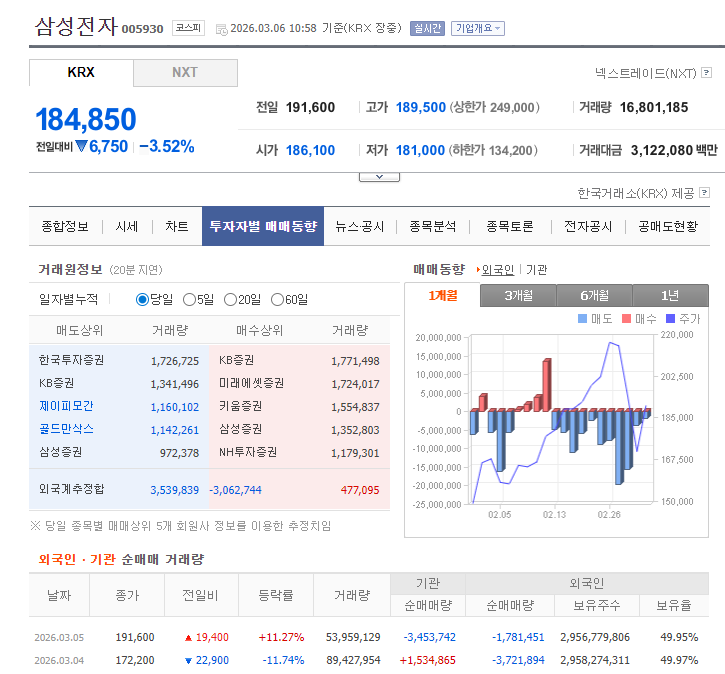
Task: Click the help icon next to 한국거래소(KRX) 제공
Action: coord(706,192)
